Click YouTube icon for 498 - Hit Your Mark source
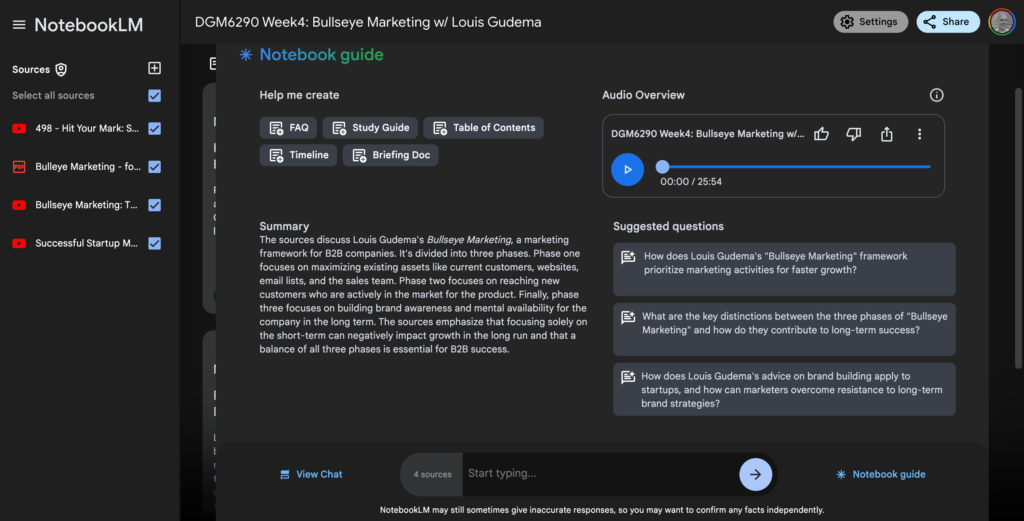Viewport: 1024px width, 521px height. point(19,129)
